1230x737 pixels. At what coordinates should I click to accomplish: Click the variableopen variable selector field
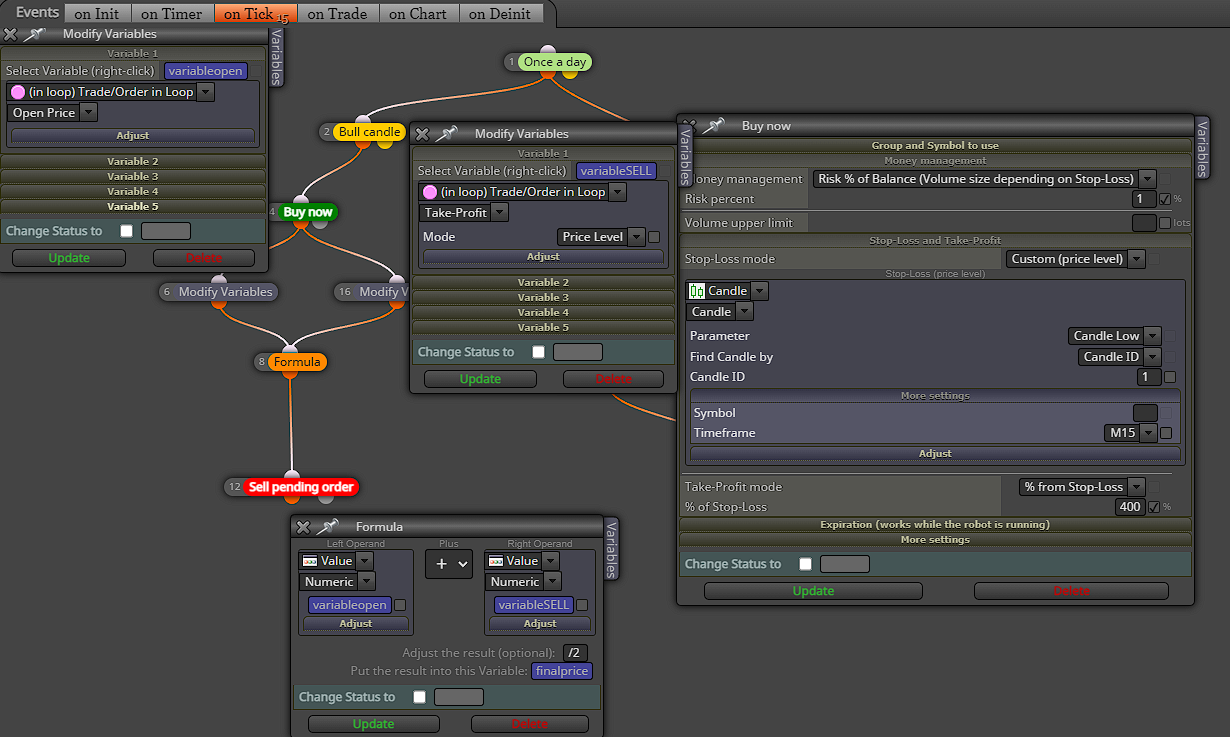205,72
